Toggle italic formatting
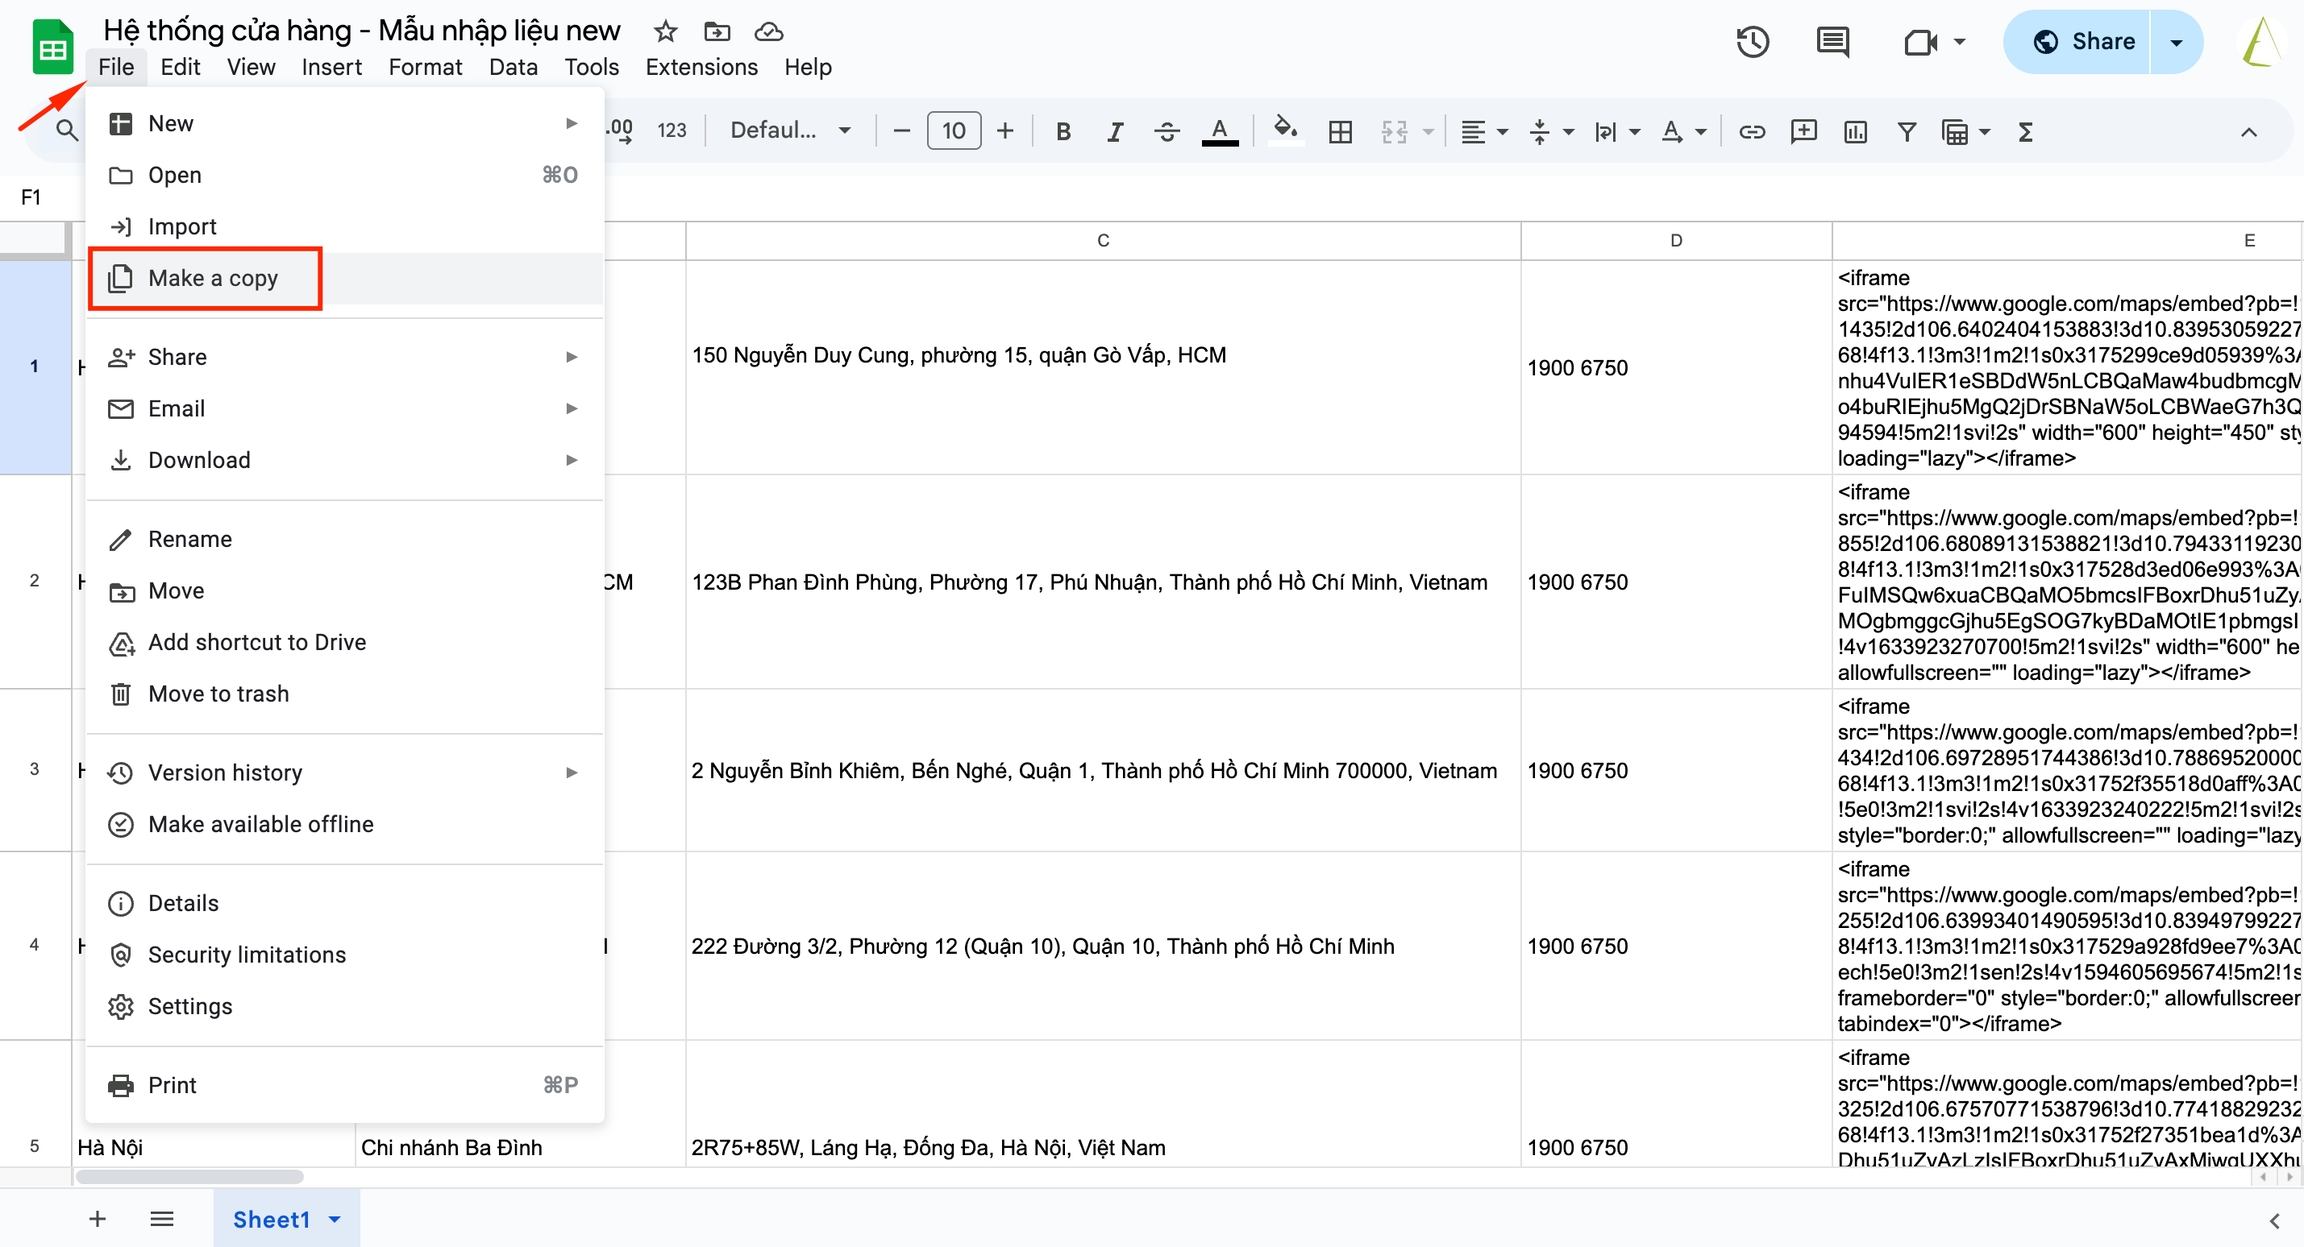2304x1247 pixels. [1115, 131]
